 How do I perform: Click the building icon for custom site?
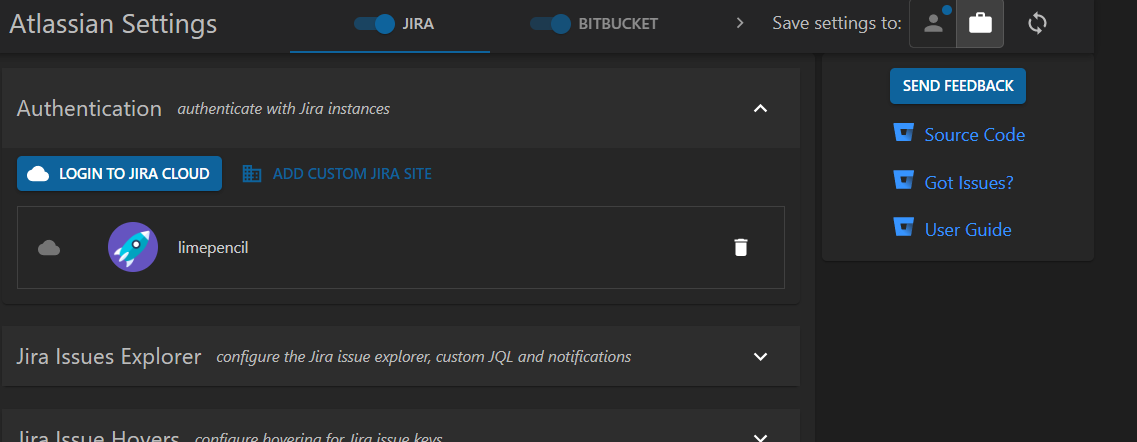[252, 174]
